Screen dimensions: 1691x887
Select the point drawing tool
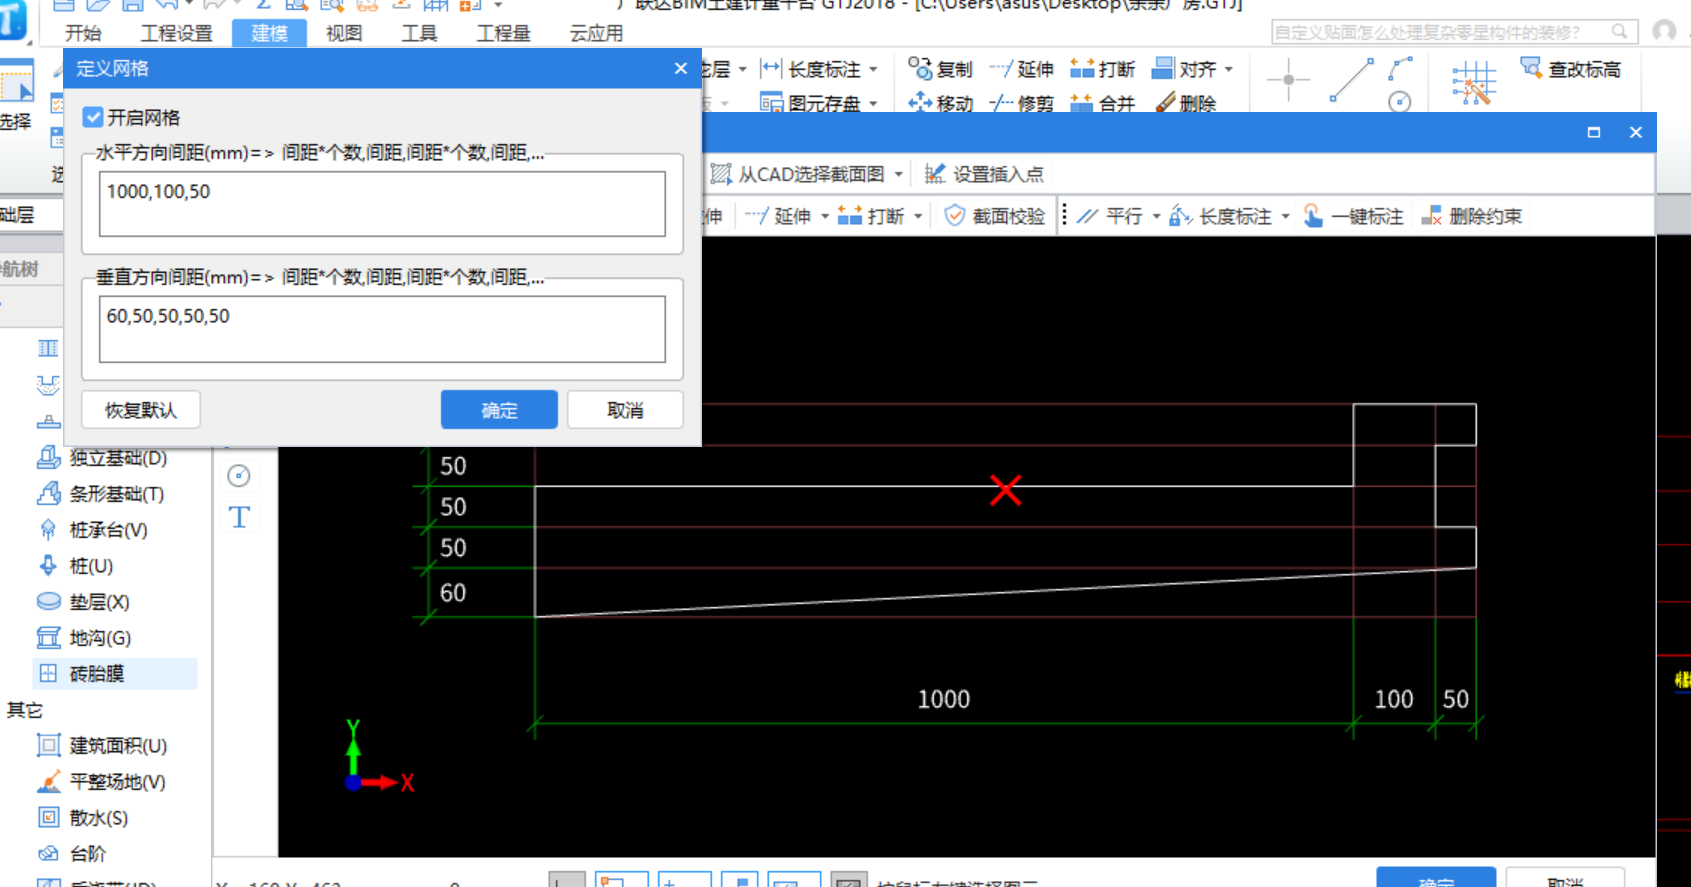[x=1288, y=80]
